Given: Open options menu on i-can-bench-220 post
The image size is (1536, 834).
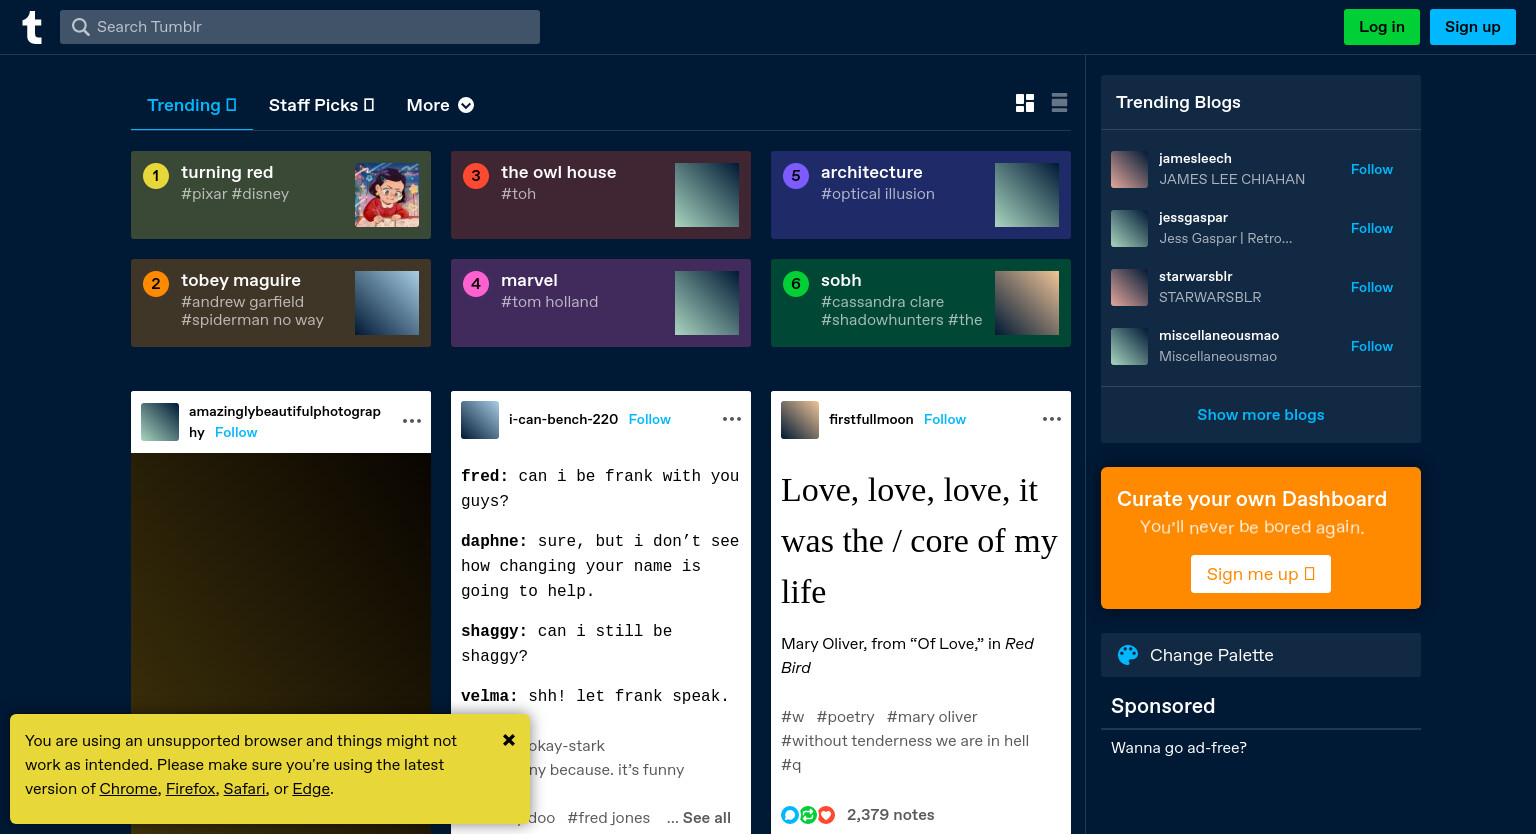Looking at the screenshot, I should pos(732,419).
